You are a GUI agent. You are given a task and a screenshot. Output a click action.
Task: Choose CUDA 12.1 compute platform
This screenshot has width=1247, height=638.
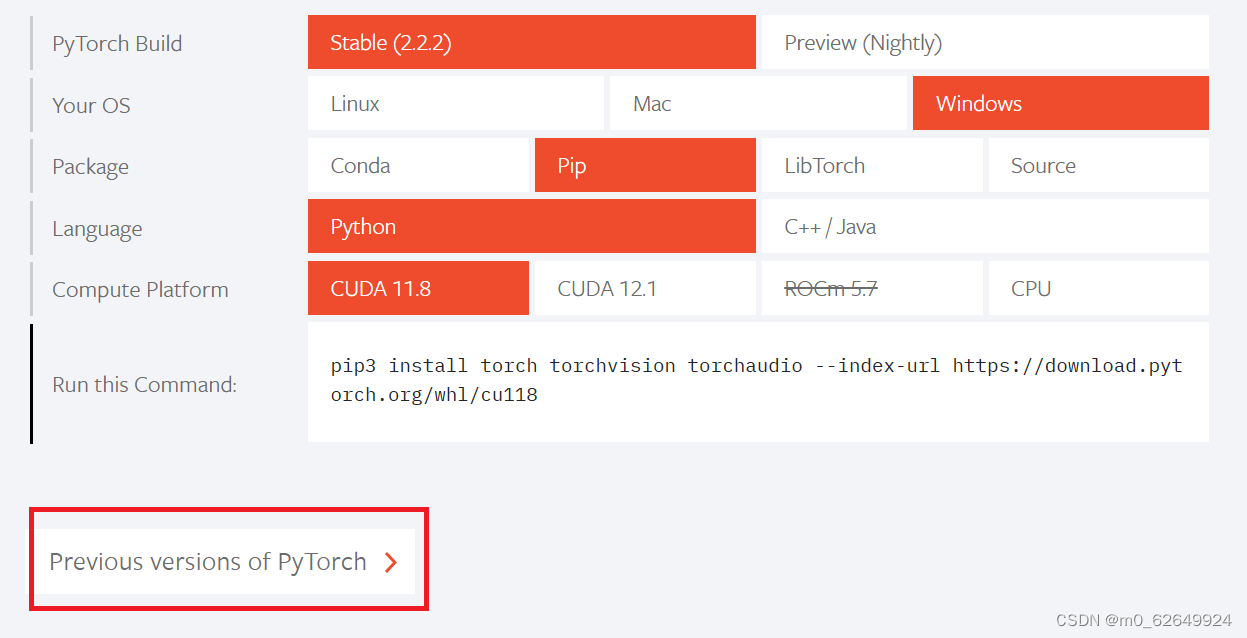pos(645,288)
